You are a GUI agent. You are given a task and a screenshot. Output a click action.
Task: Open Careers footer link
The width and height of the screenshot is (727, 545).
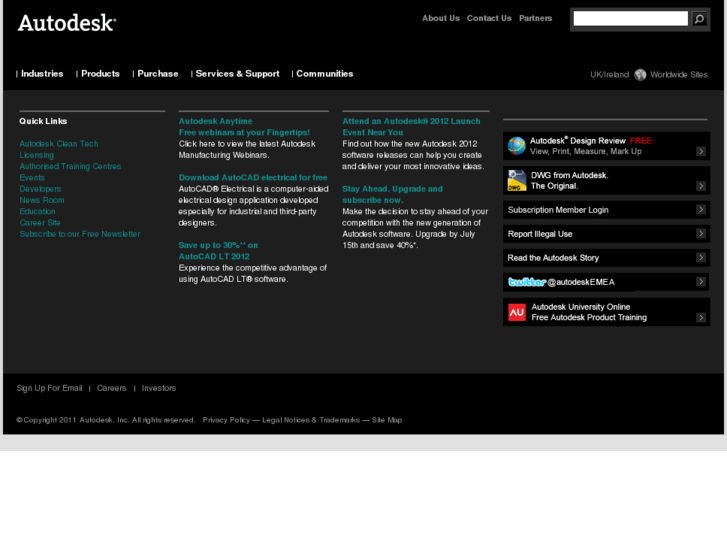coord(111,388)
